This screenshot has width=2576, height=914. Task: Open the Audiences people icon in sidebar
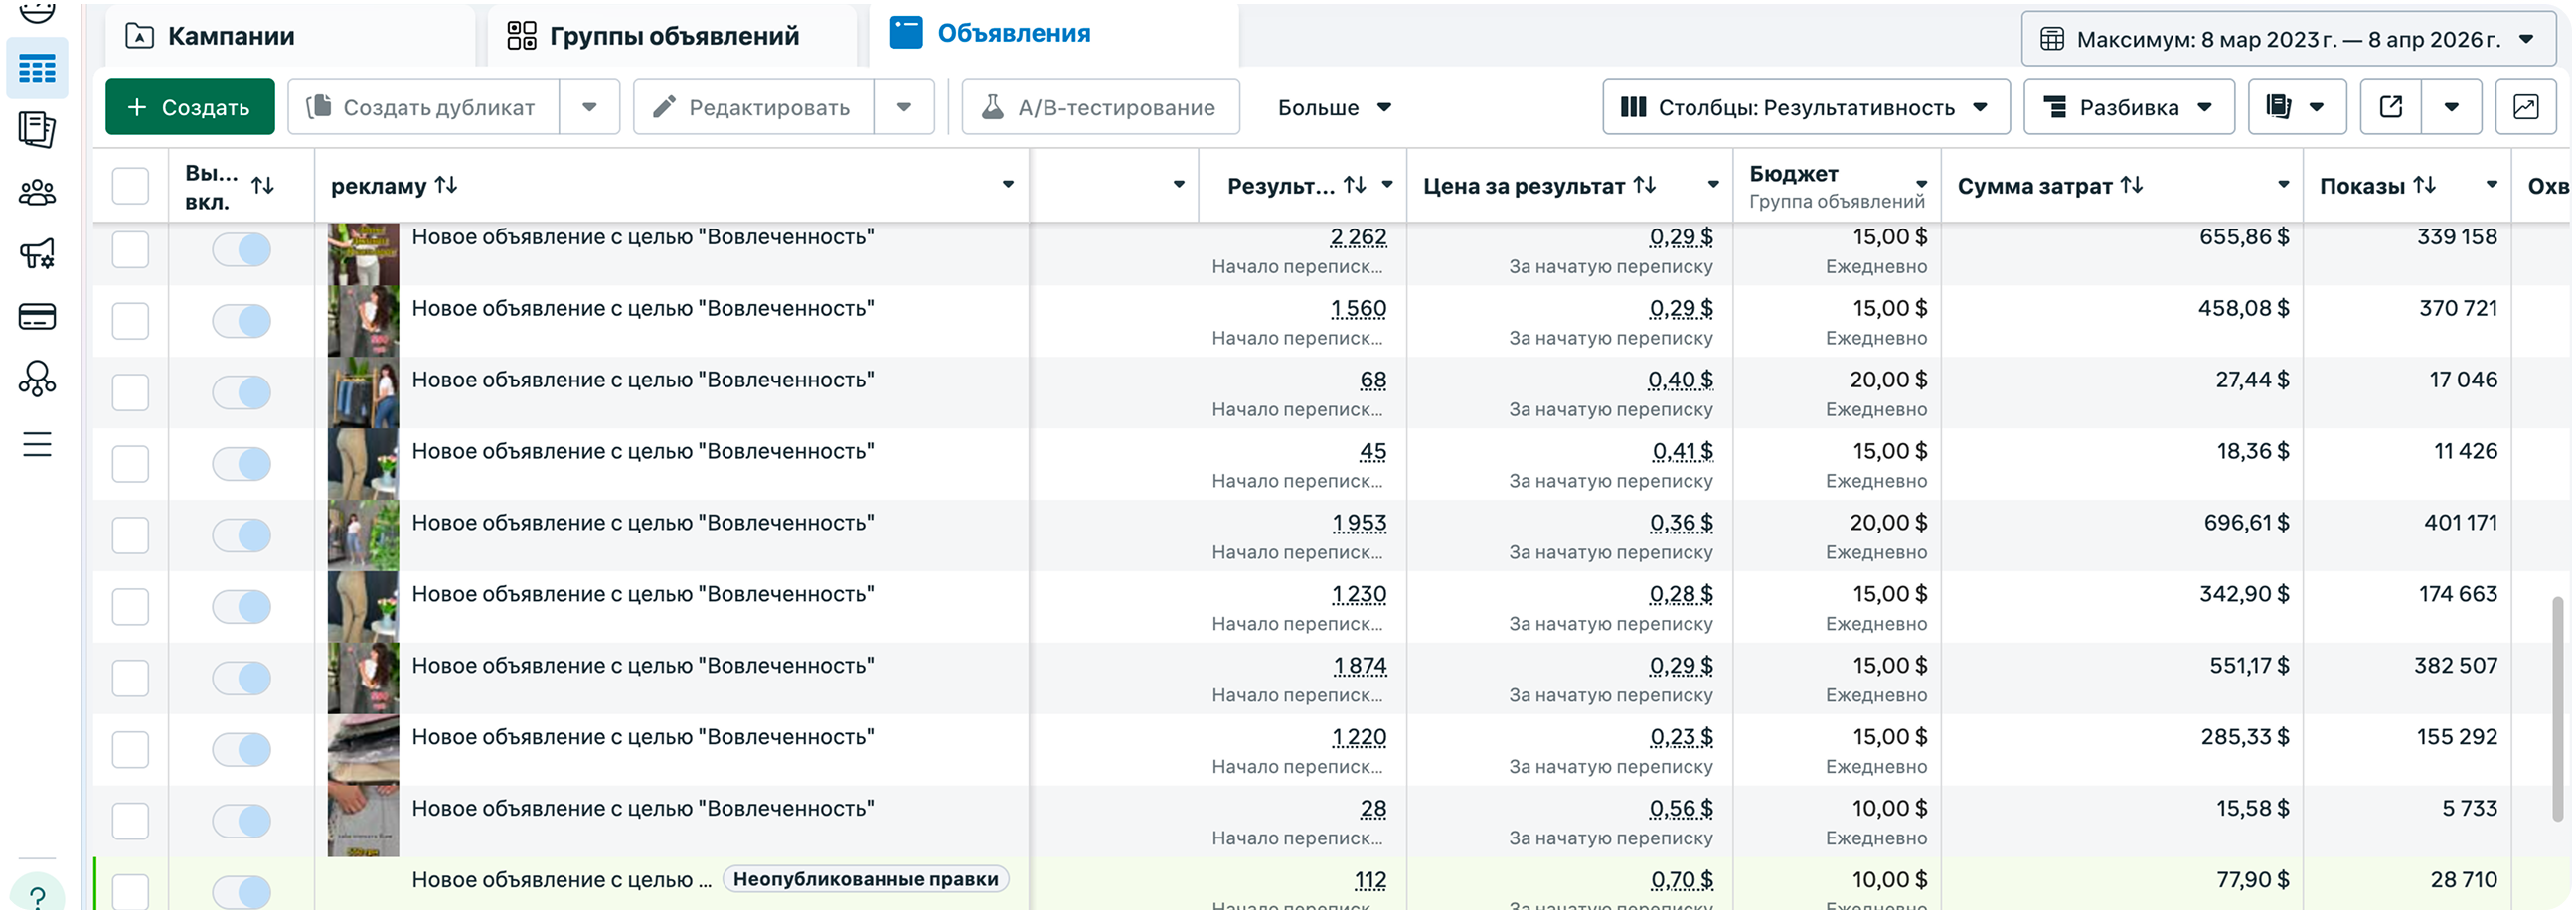37,192
